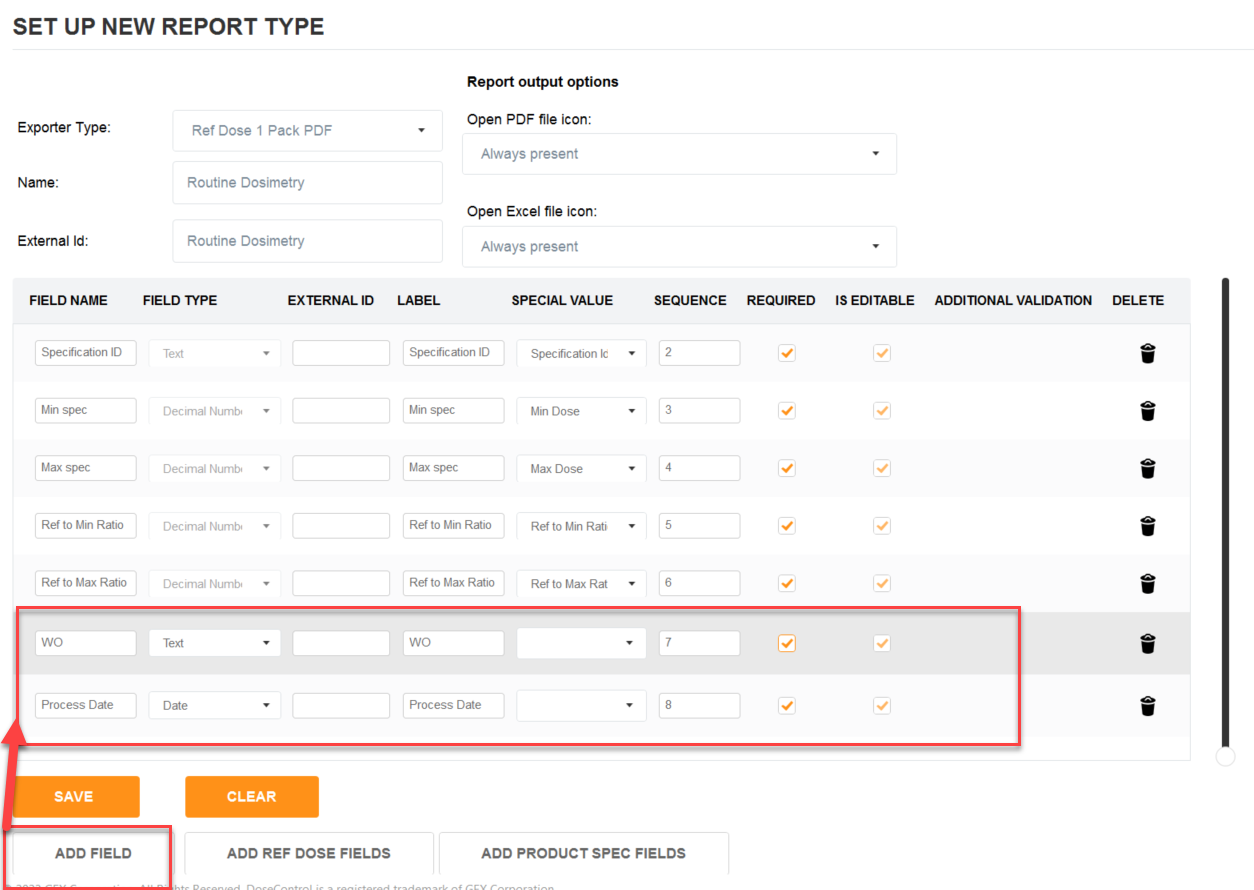1254x890 pixels.
Task: Click the FIELD NAME column header
Action: point(69,300)
